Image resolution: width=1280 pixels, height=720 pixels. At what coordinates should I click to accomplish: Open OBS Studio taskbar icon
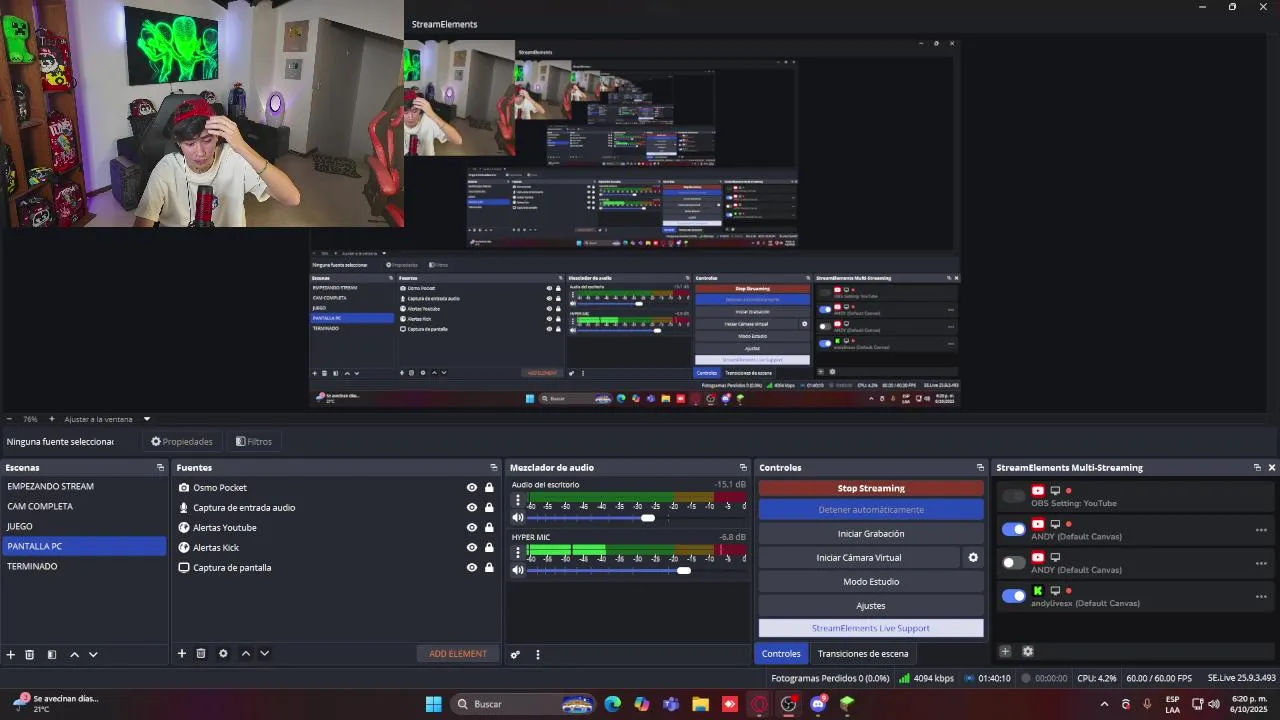789,704
